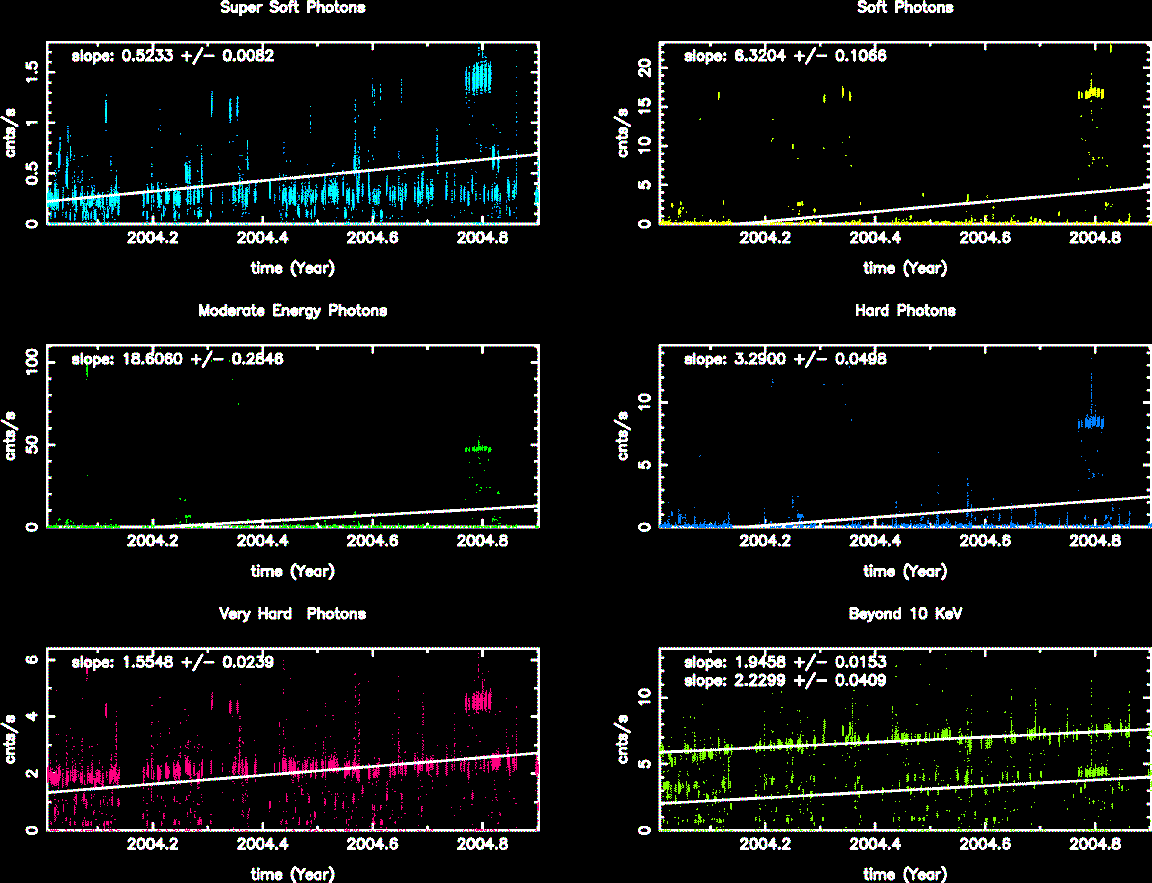Click the time (Year) label under Very Hard Photons
The width and height of the screenshot is (1152, 883).
click(x=292, y=874)
